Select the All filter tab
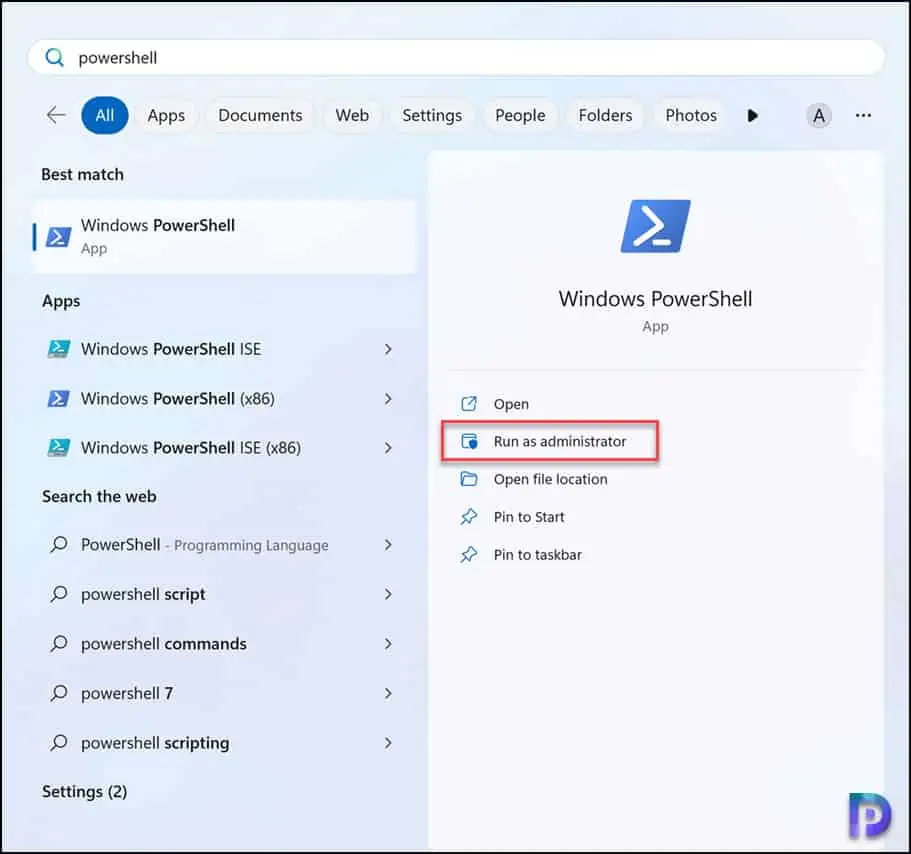 [x=105, y=116]
